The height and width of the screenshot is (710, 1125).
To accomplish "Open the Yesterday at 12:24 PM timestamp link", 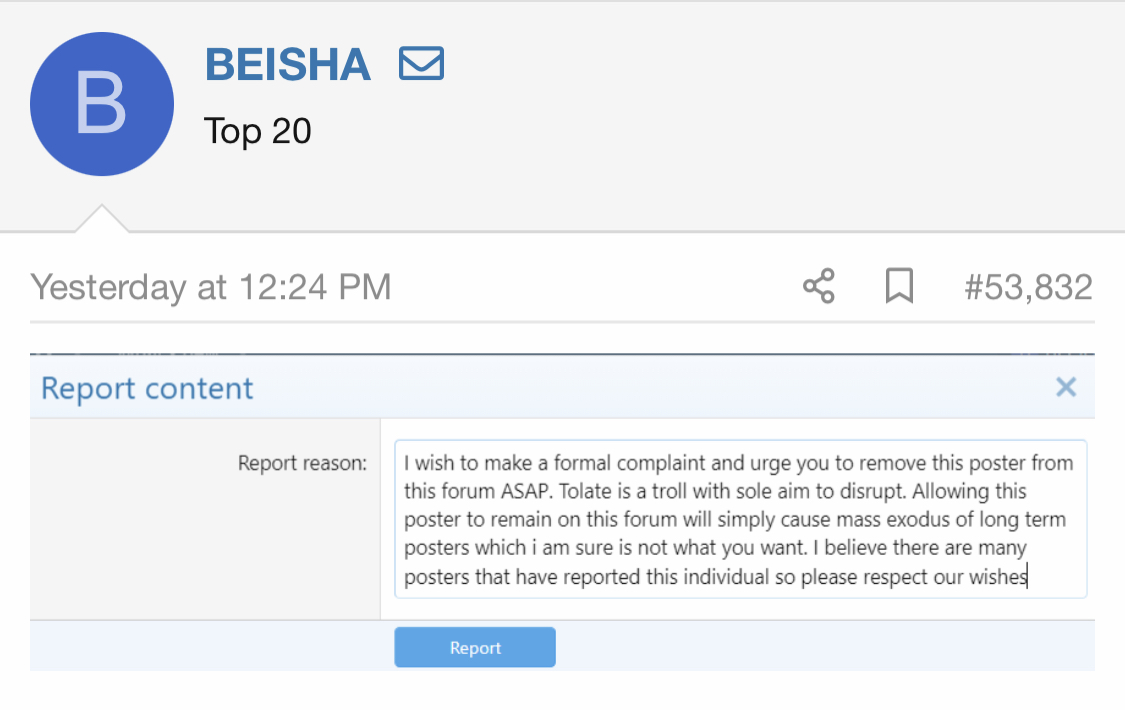I will [210, 288].
